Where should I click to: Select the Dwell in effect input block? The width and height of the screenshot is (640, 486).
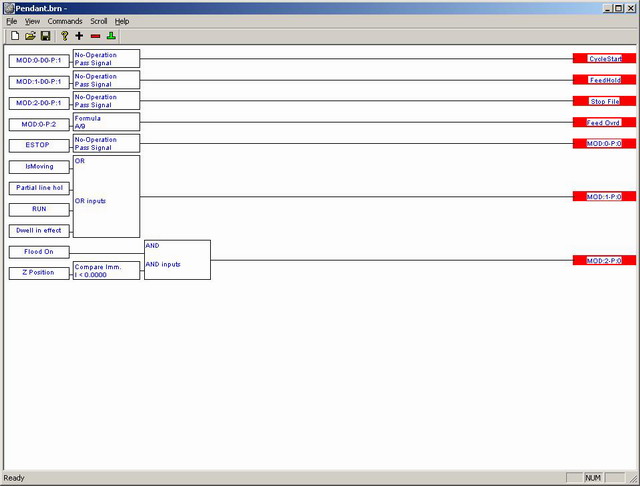(x=39, y=231)
